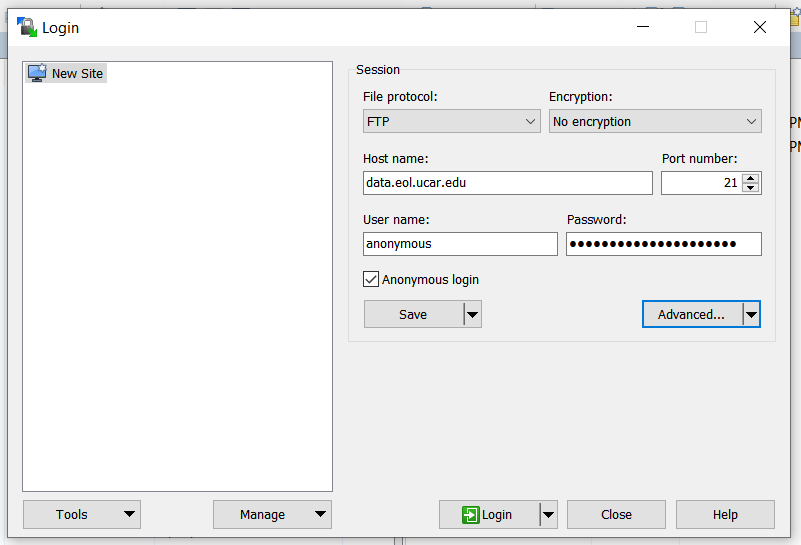Click the Password field
This screenshot has width=801, height=545.
(664, 244)
